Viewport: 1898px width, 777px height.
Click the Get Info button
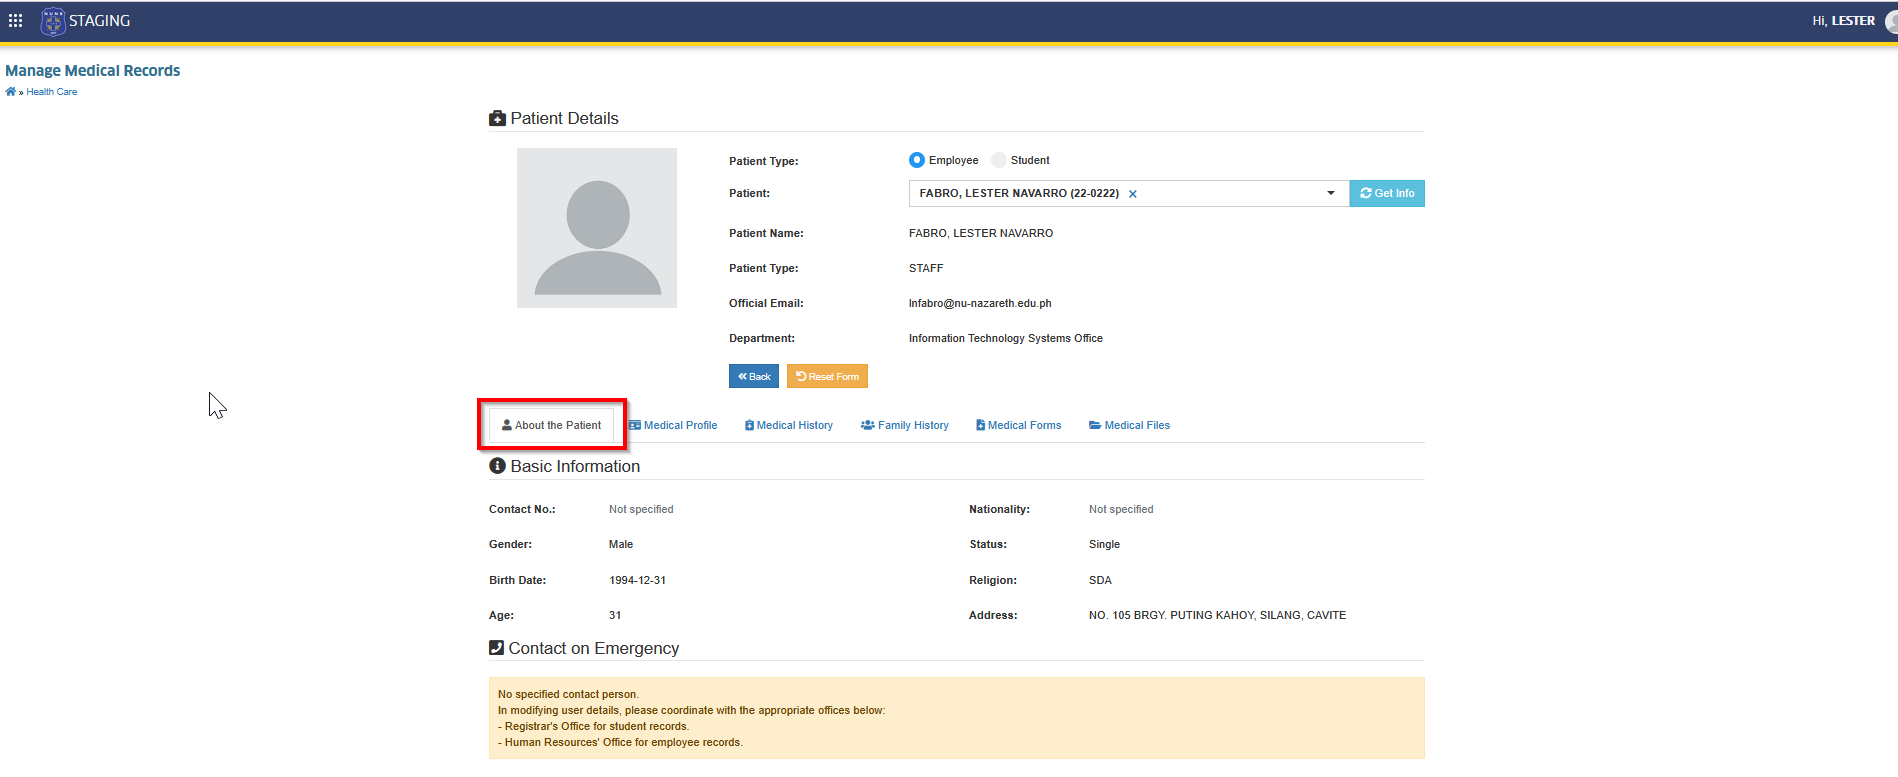pyautogui.click(x=1387, y=193)
